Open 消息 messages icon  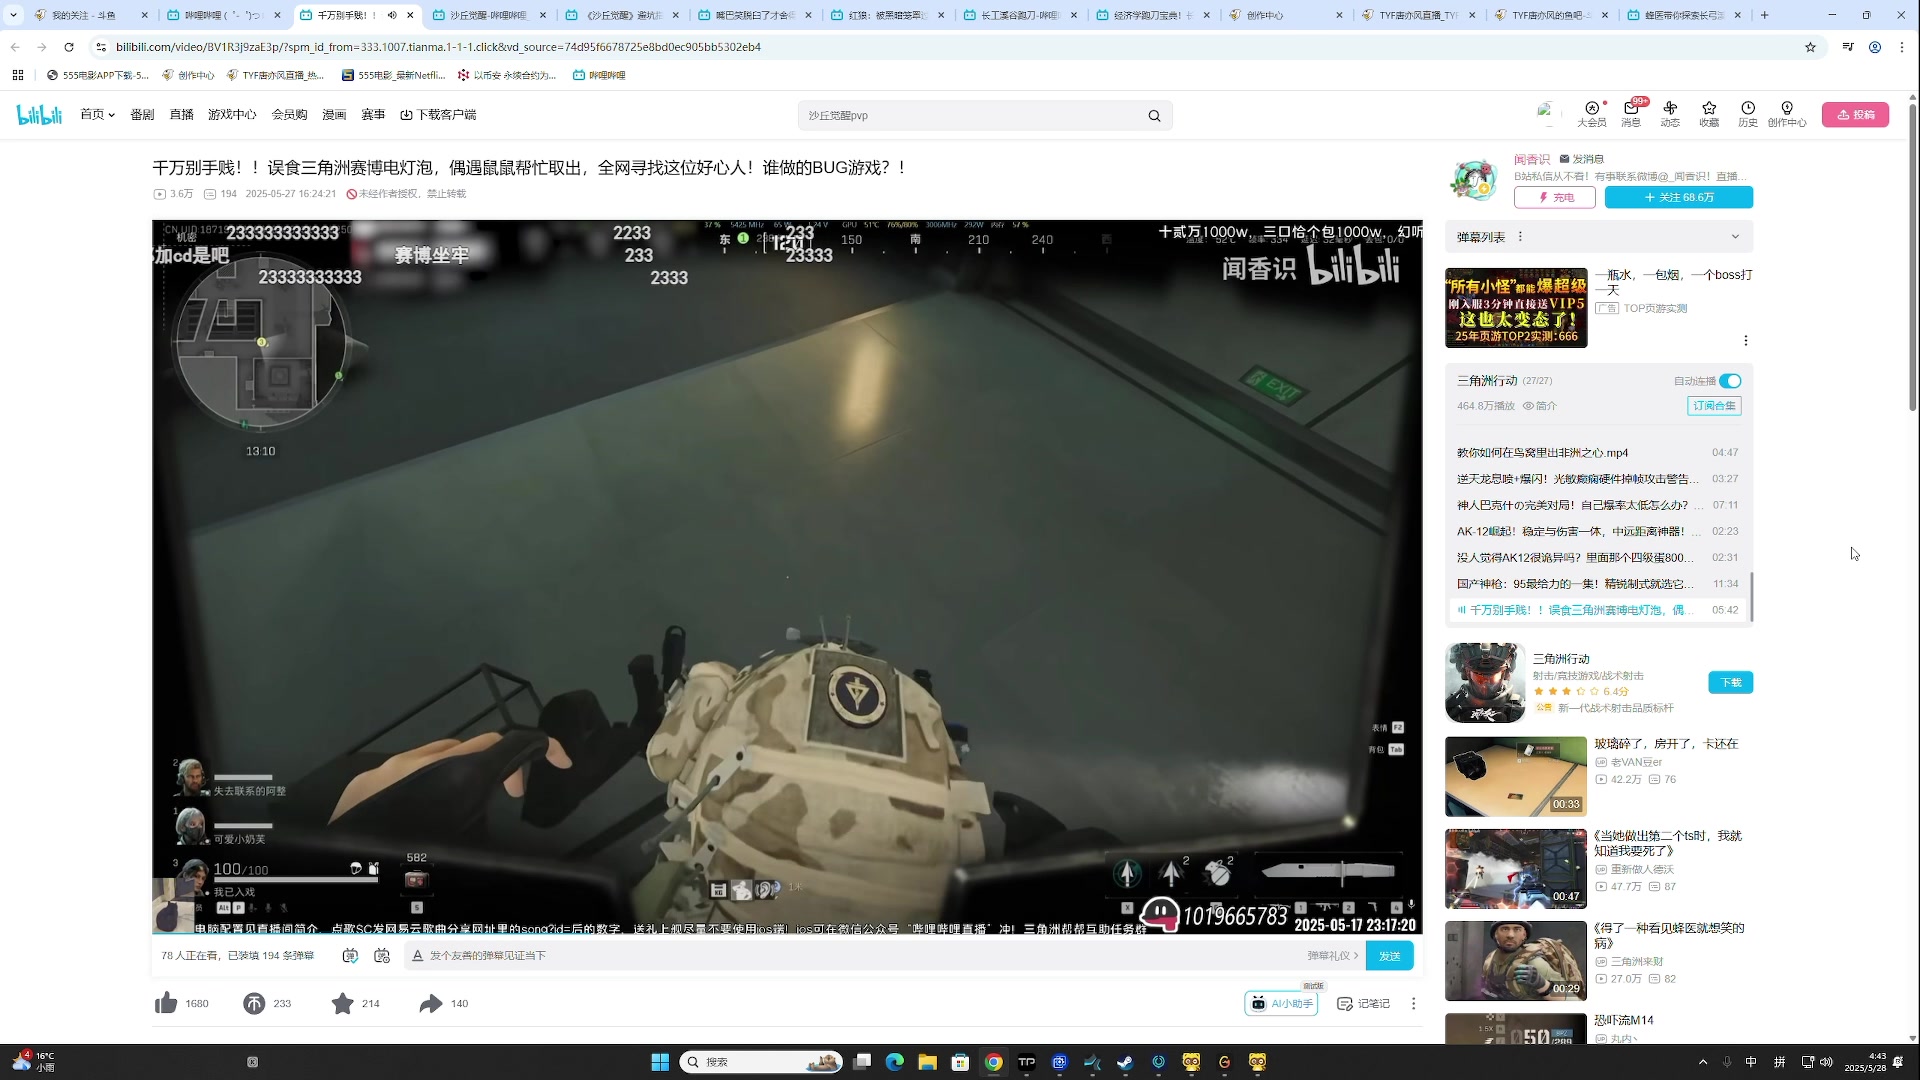pyautogui.click(x=1631, y=114)
